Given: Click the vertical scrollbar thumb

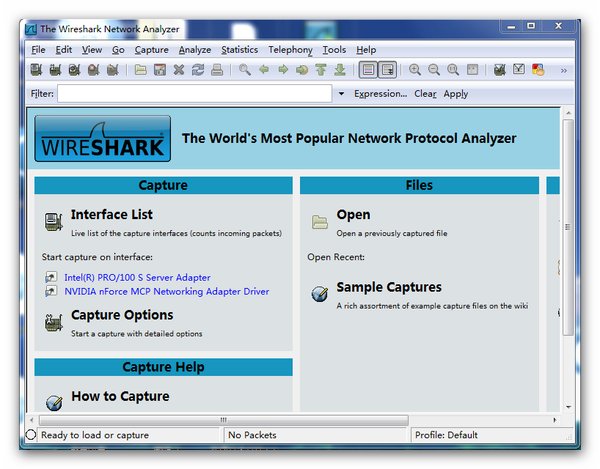Looking at the screenshot, I should (x=568, y=227).
